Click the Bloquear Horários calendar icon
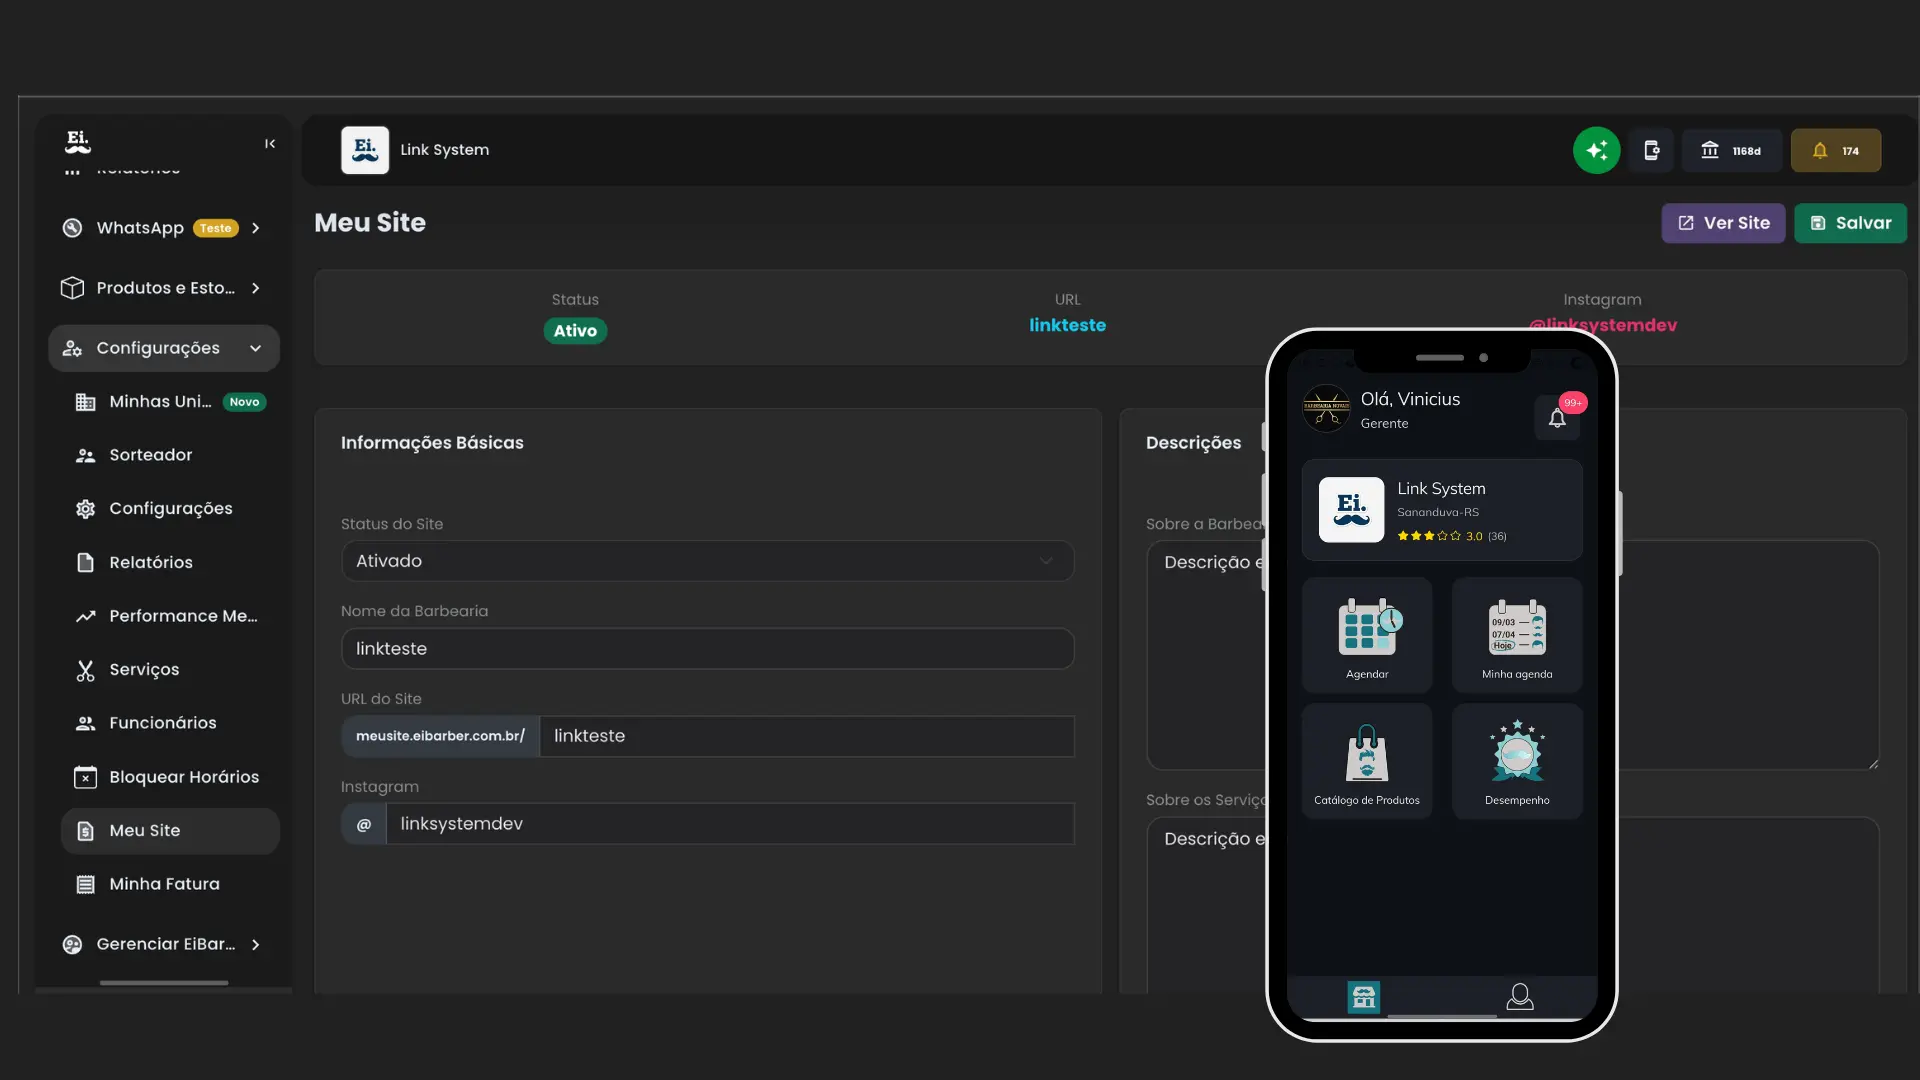 [84, 777]
